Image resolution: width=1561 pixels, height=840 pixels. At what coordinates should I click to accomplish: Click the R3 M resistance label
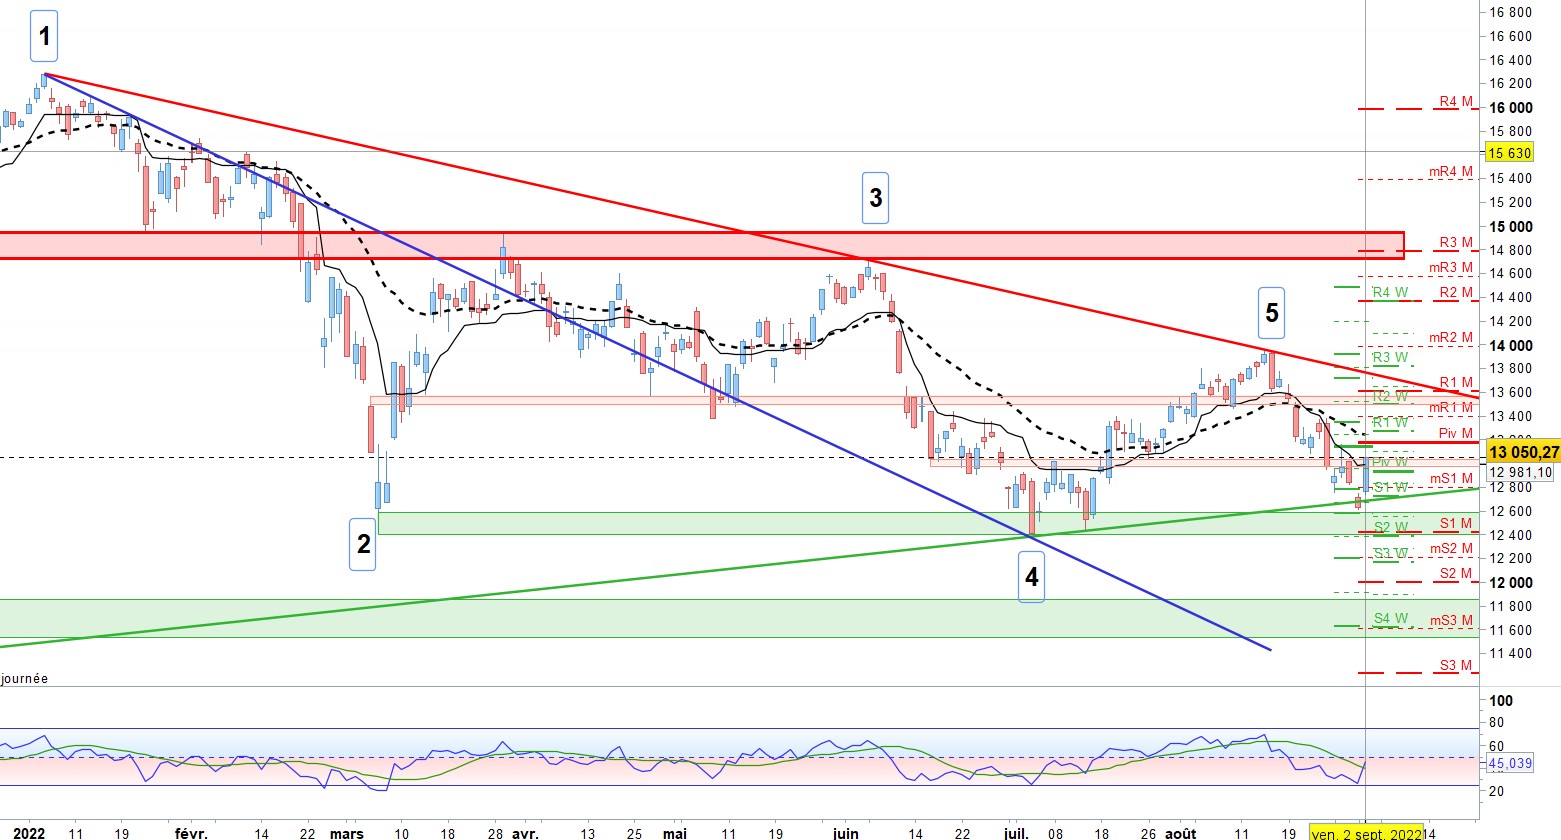[x=1456, y=243]
